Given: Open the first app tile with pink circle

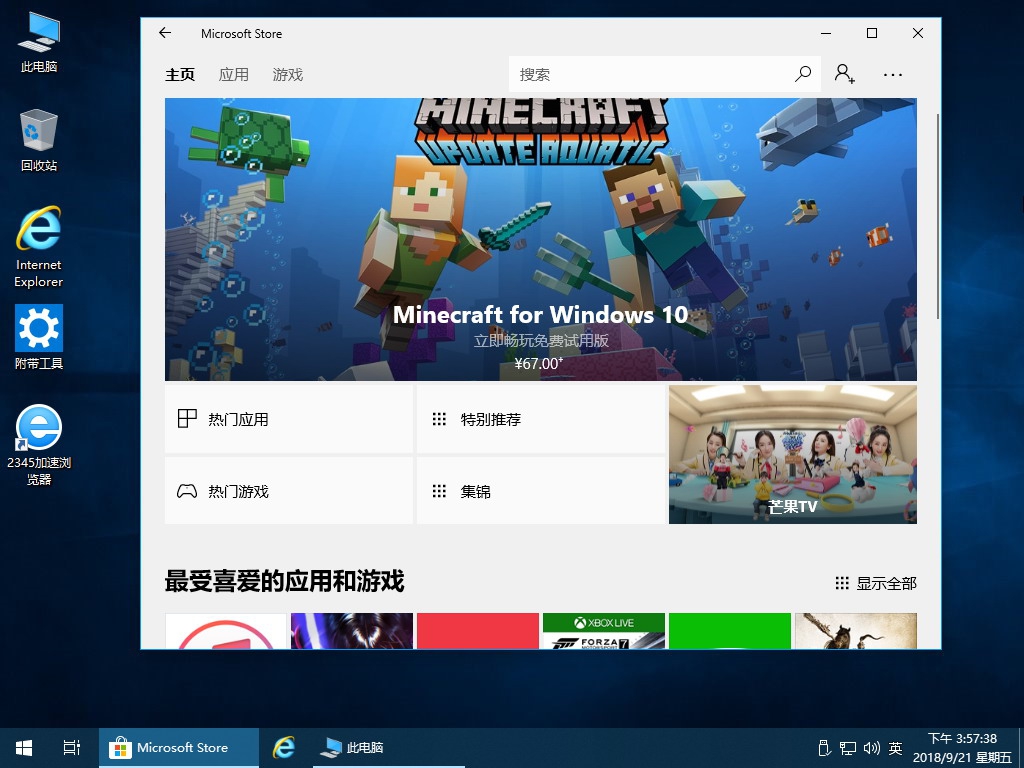Looking at the screenshot, I should [x=226, y=631].
